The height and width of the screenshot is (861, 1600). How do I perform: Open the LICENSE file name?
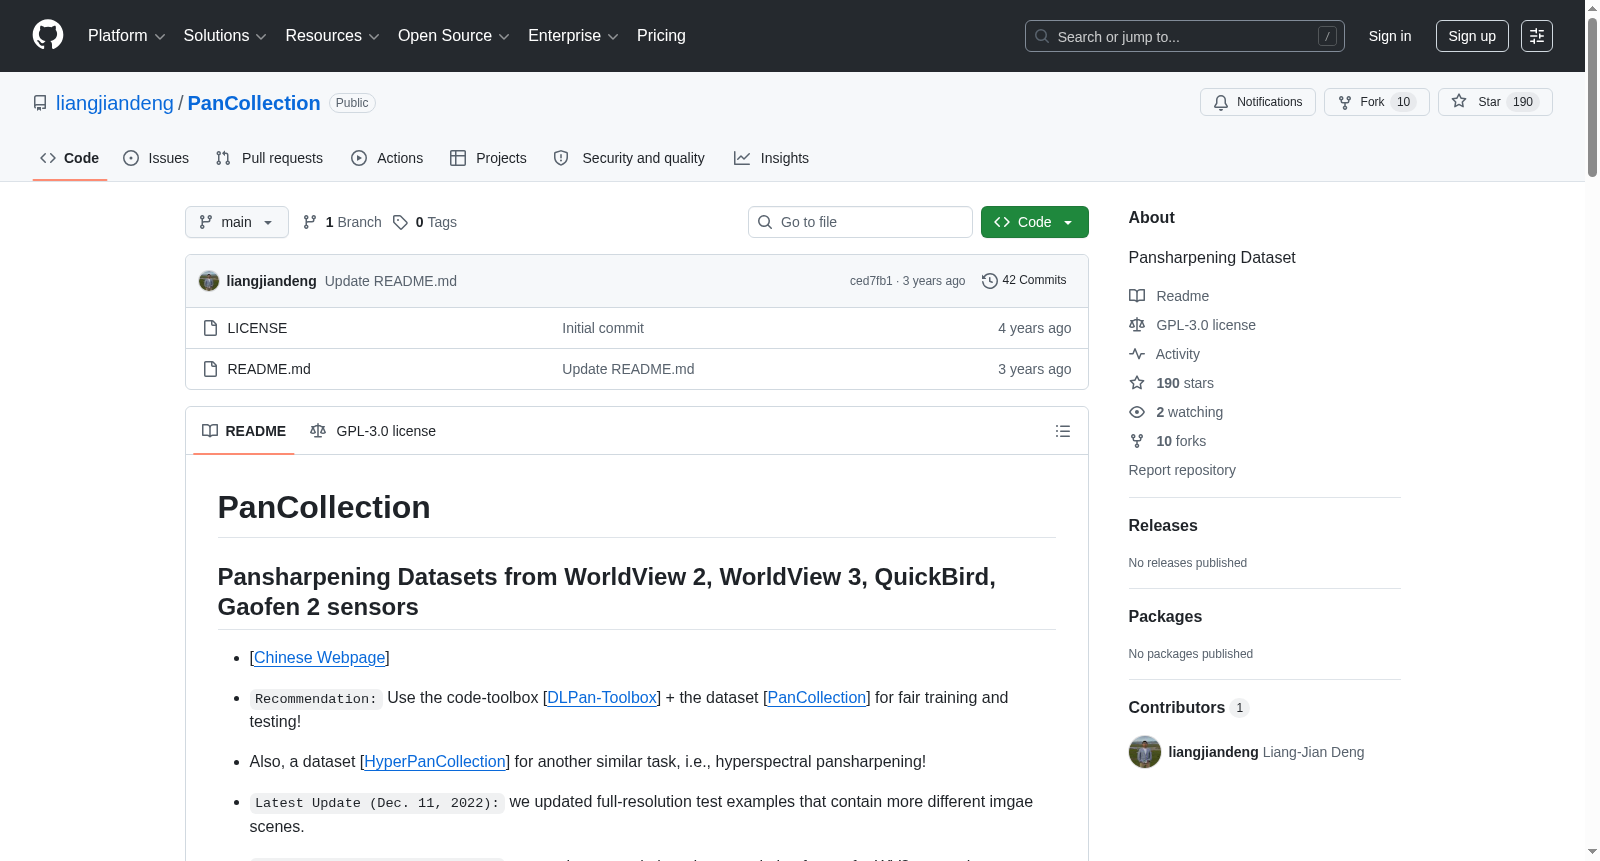point(257,328)
